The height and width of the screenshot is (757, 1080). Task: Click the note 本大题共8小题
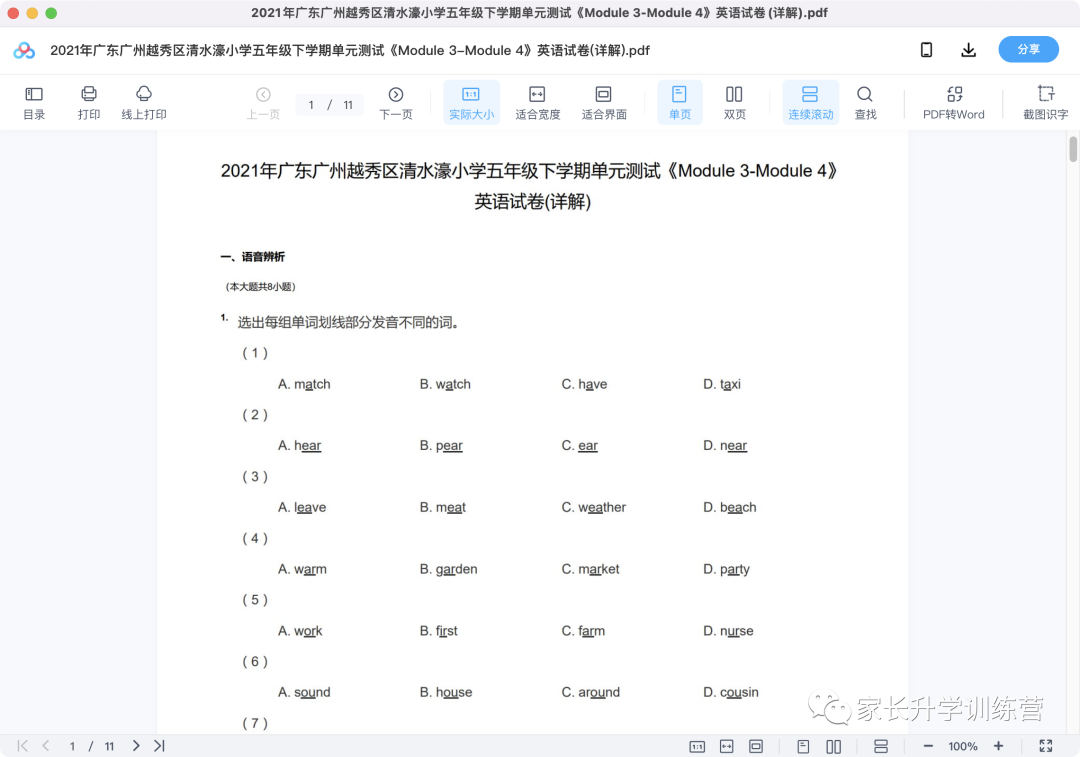[x=260, y=287]
